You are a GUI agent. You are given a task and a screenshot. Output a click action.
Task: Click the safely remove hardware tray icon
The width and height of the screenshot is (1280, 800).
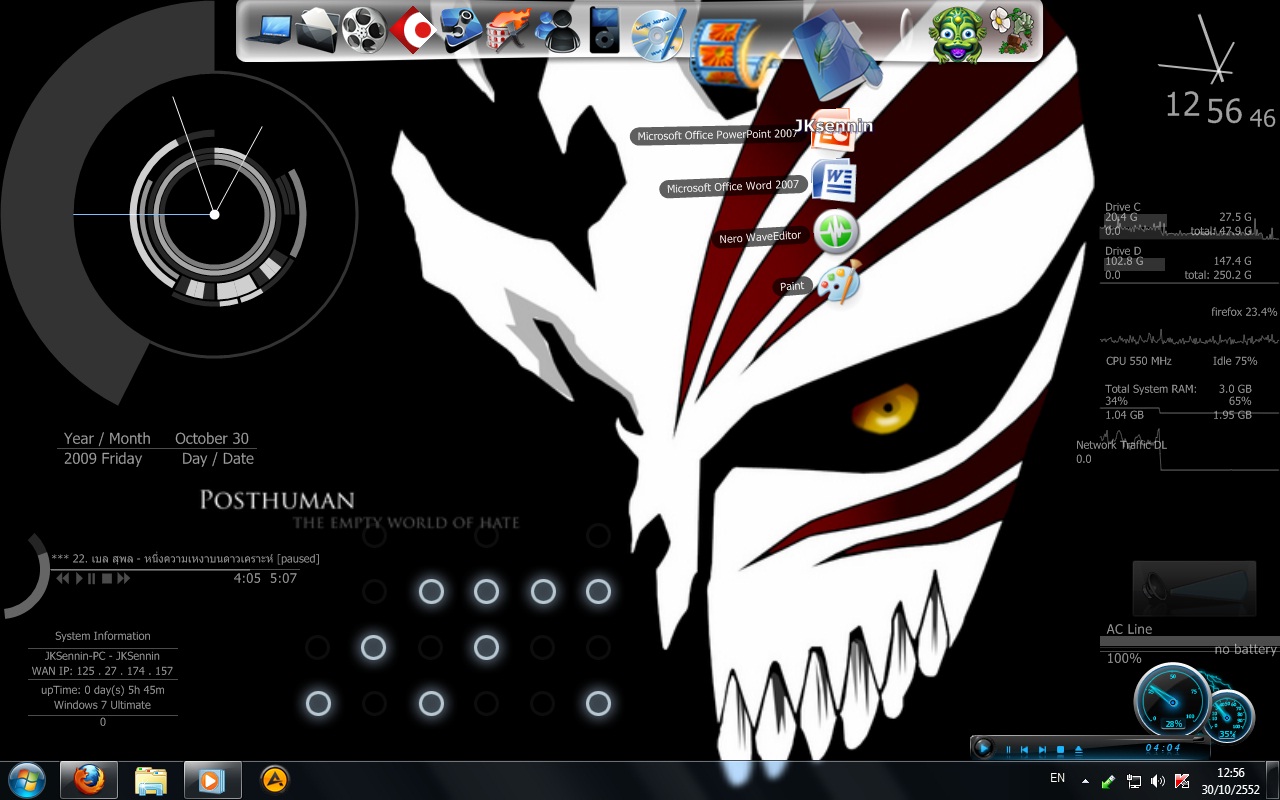click(x=1108, y=780)
